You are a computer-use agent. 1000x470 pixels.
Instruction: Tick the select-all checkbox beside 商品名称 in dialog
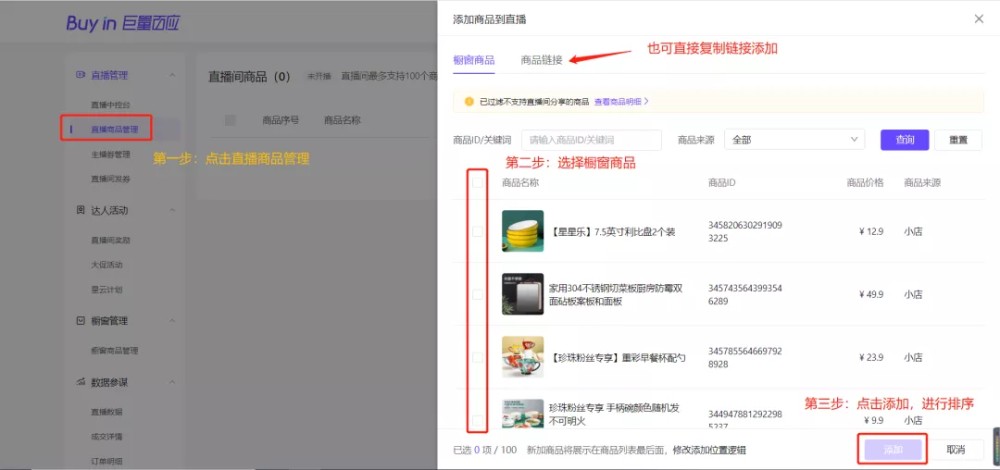tap(477, 182)
